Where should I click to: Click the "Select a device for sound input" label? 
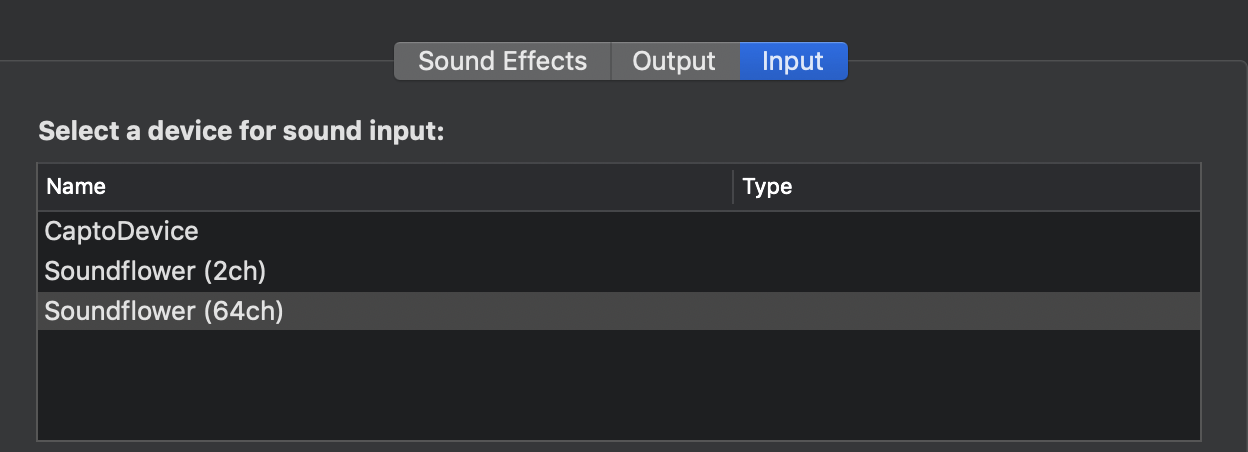pos(240,132)
